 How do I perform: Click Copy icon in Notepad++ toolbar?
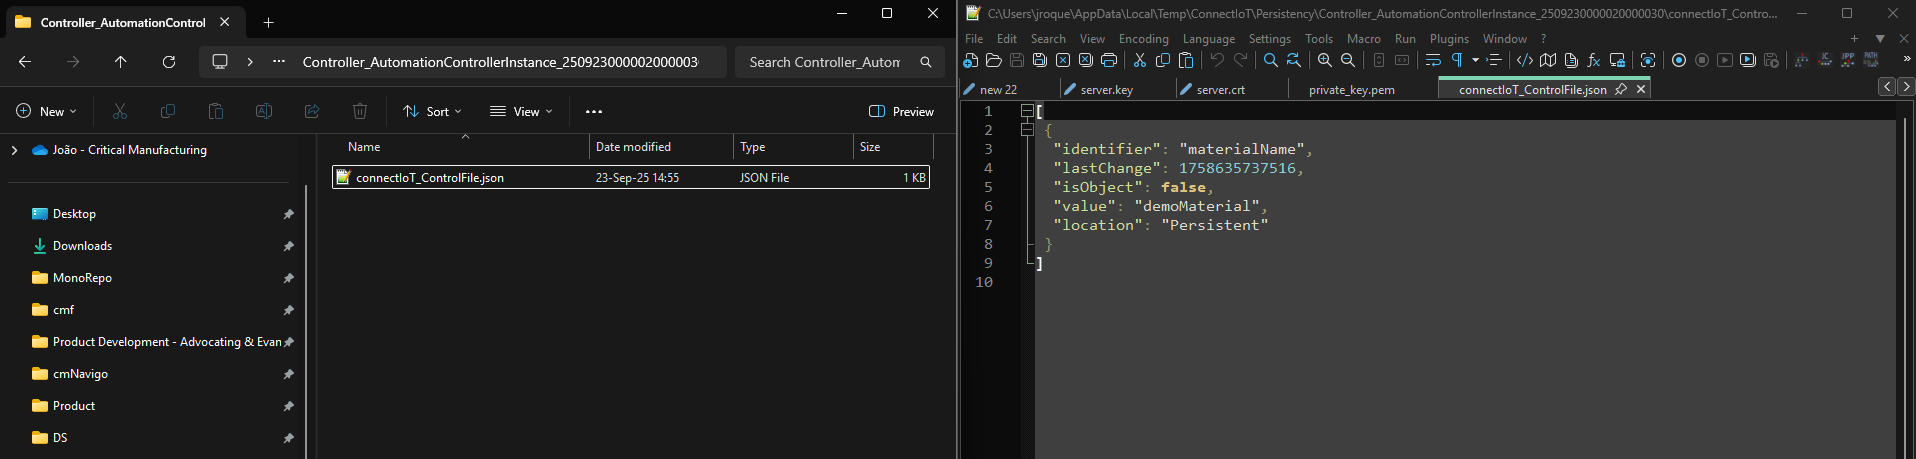[x=1162, y=60]
